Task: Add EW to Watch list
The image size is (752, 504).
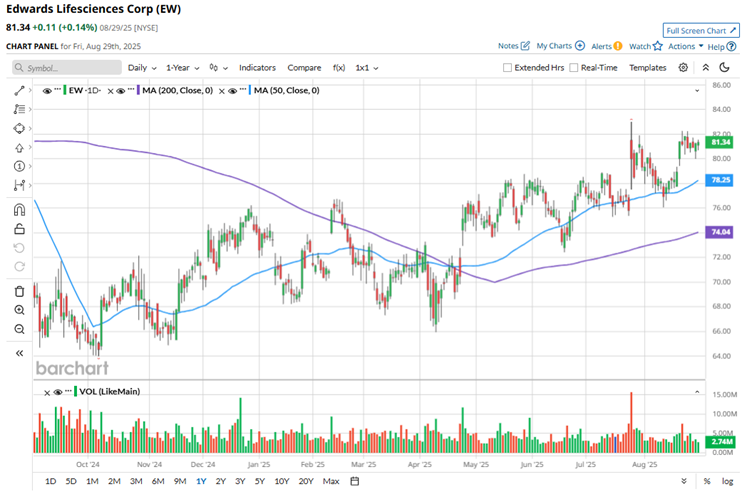Action: pos(646,46)
